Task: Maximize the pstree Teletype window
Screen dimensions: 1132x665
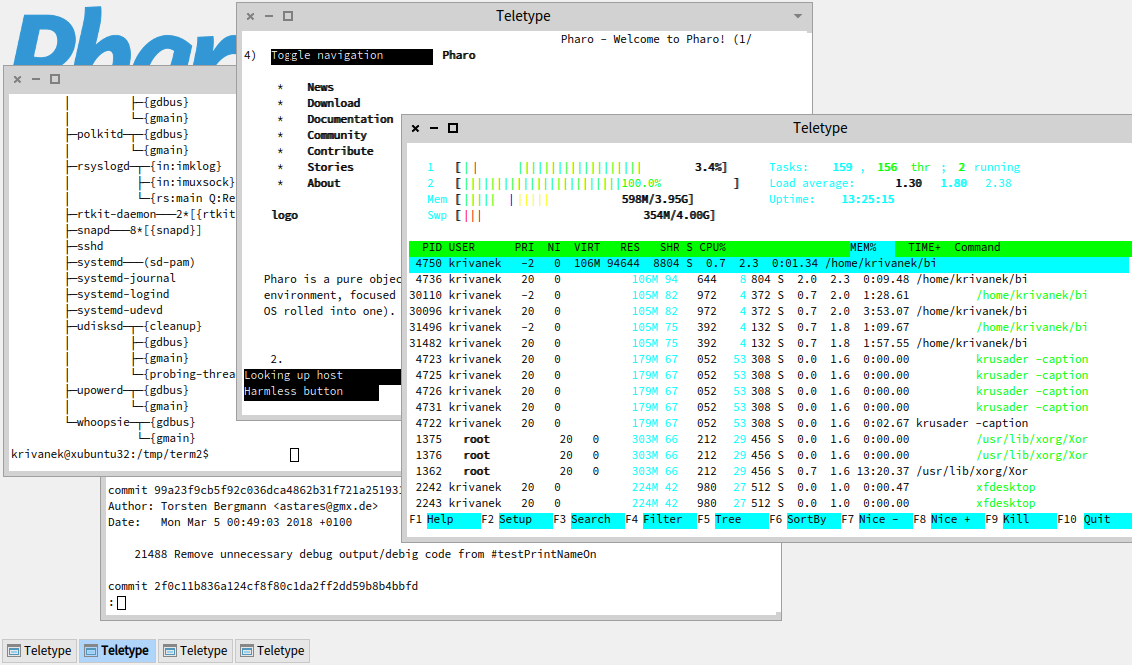Action: click(55, 79)
